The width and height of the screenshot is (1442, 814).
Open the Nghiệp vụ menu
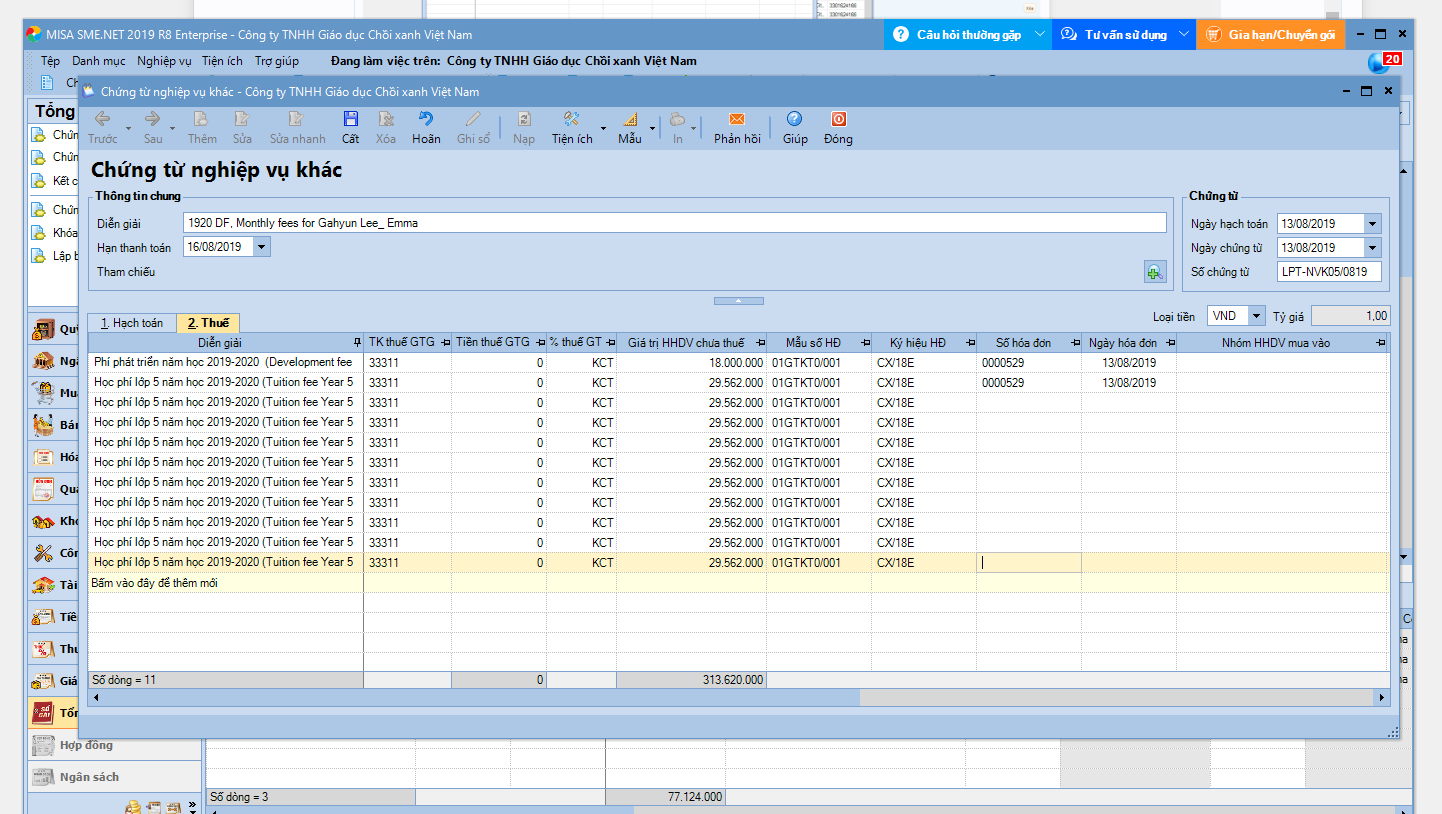164,61
